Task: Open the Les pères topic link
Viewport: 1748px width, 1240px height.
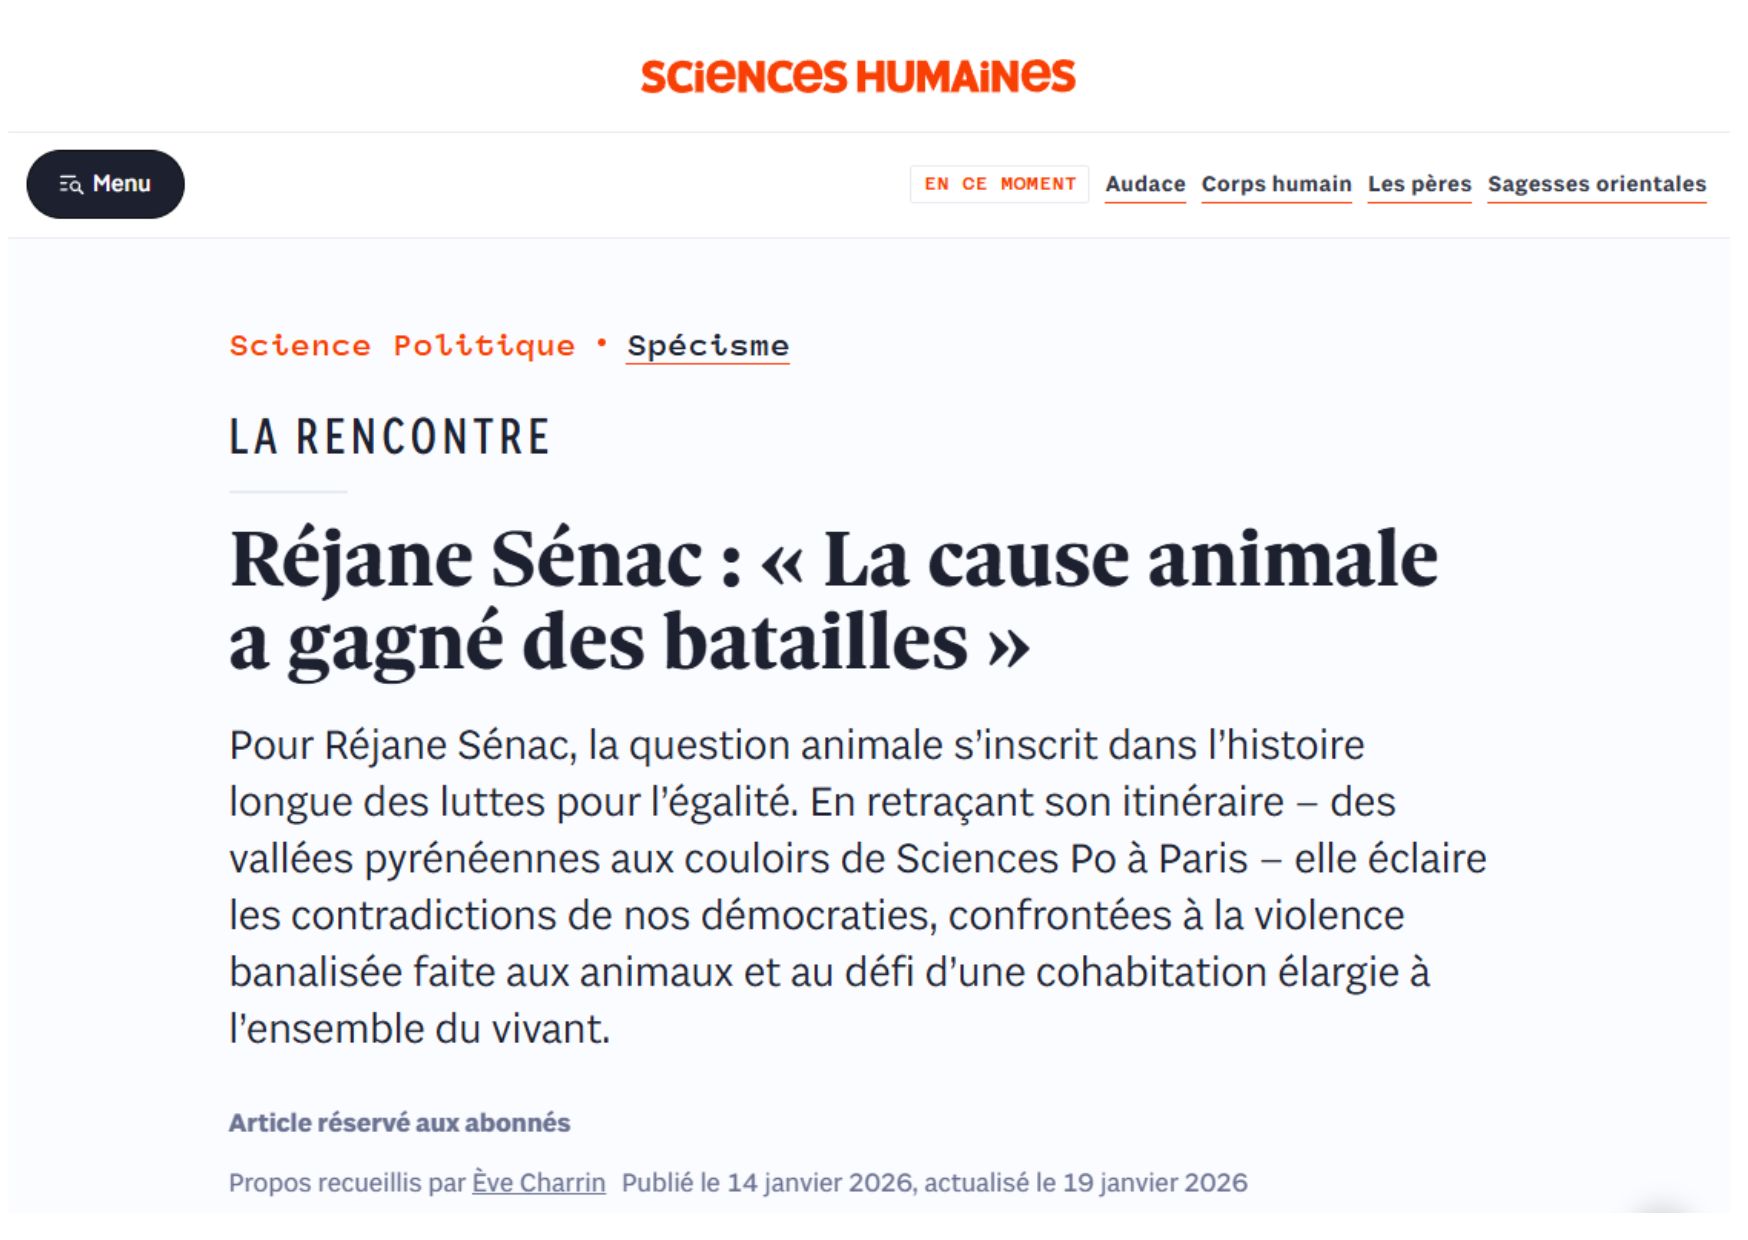Action: tap(1419, 184)
